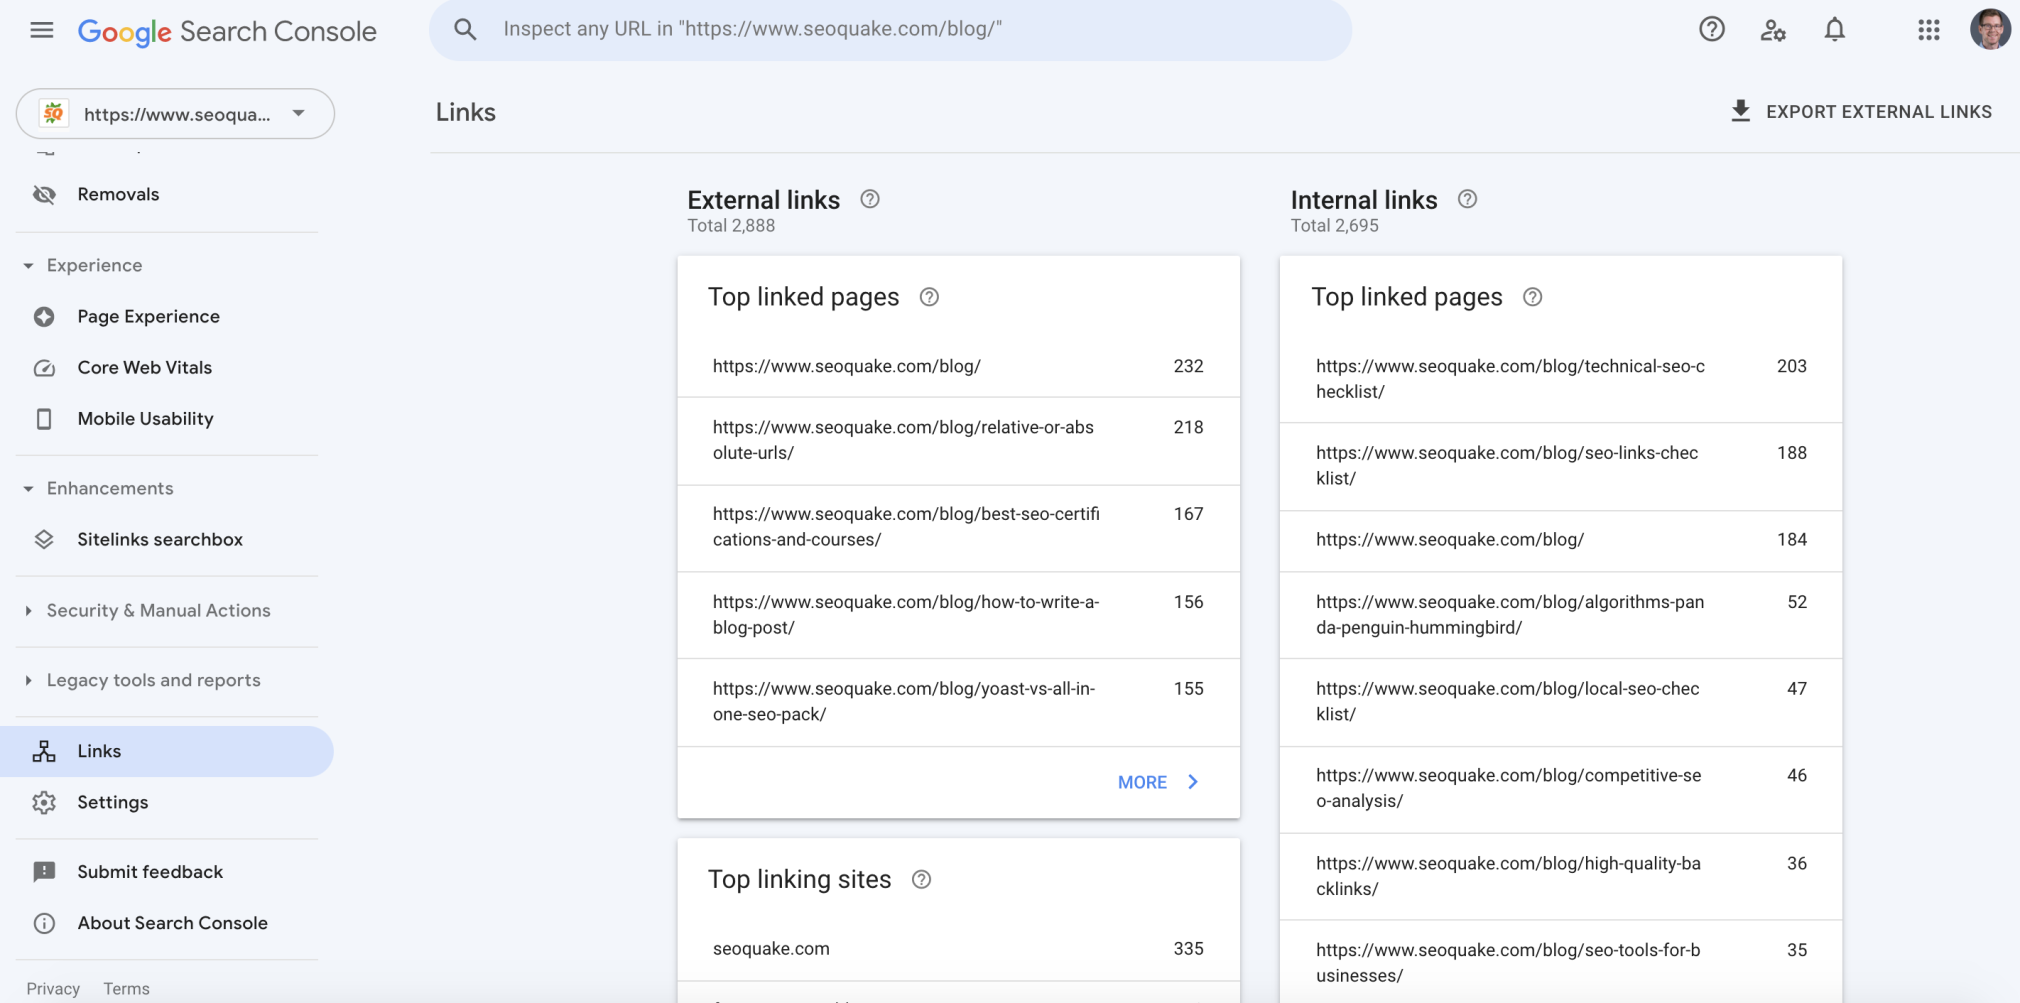Viewport: 2020px width, 1003px height.
Task: Select yoast-vs-all-in-one-seo-pack row
Action: (958, 702)
